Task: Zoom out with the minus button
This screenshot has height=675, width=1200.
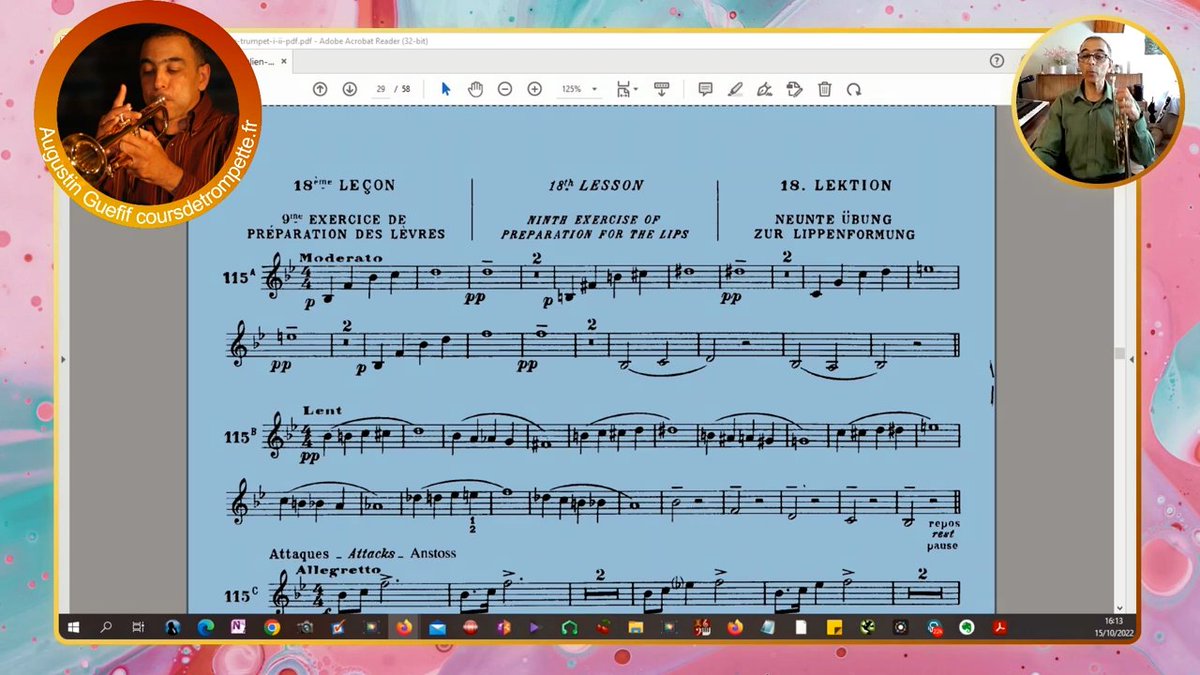Action: (505, 89)
